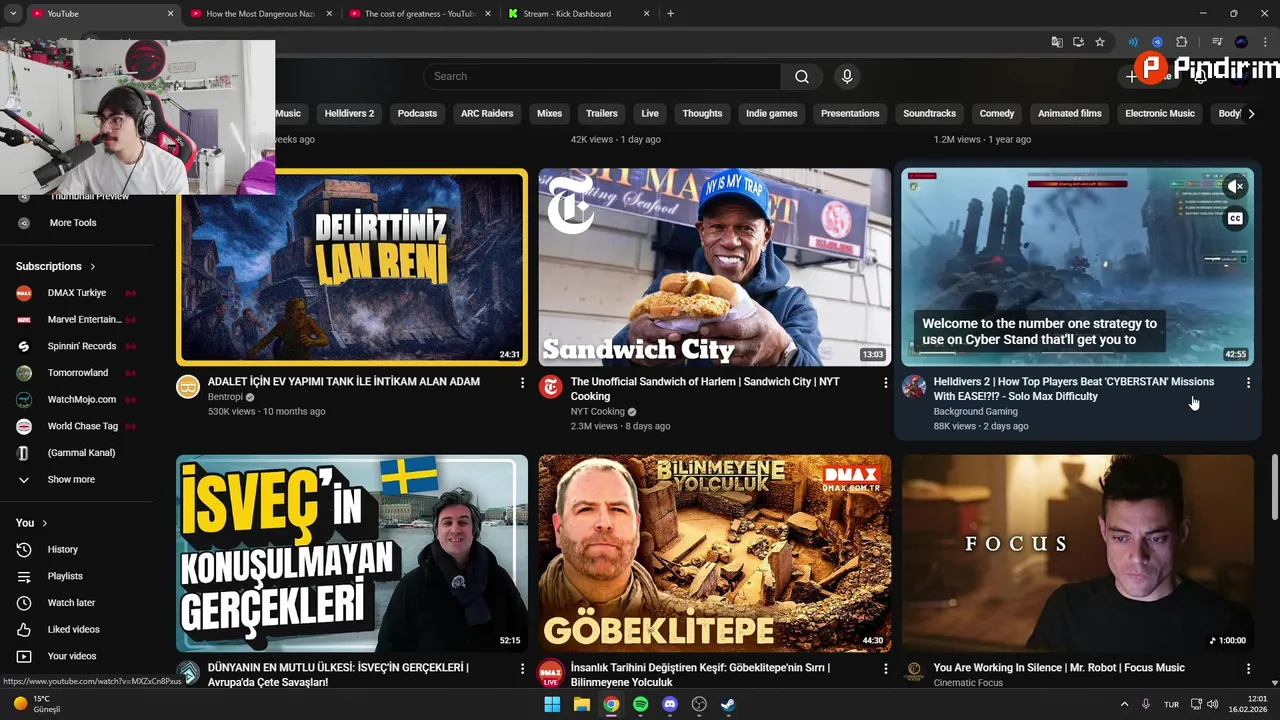Select the Mixes category chip
Screen dimensions: 1280x720
tap(550, 113)
